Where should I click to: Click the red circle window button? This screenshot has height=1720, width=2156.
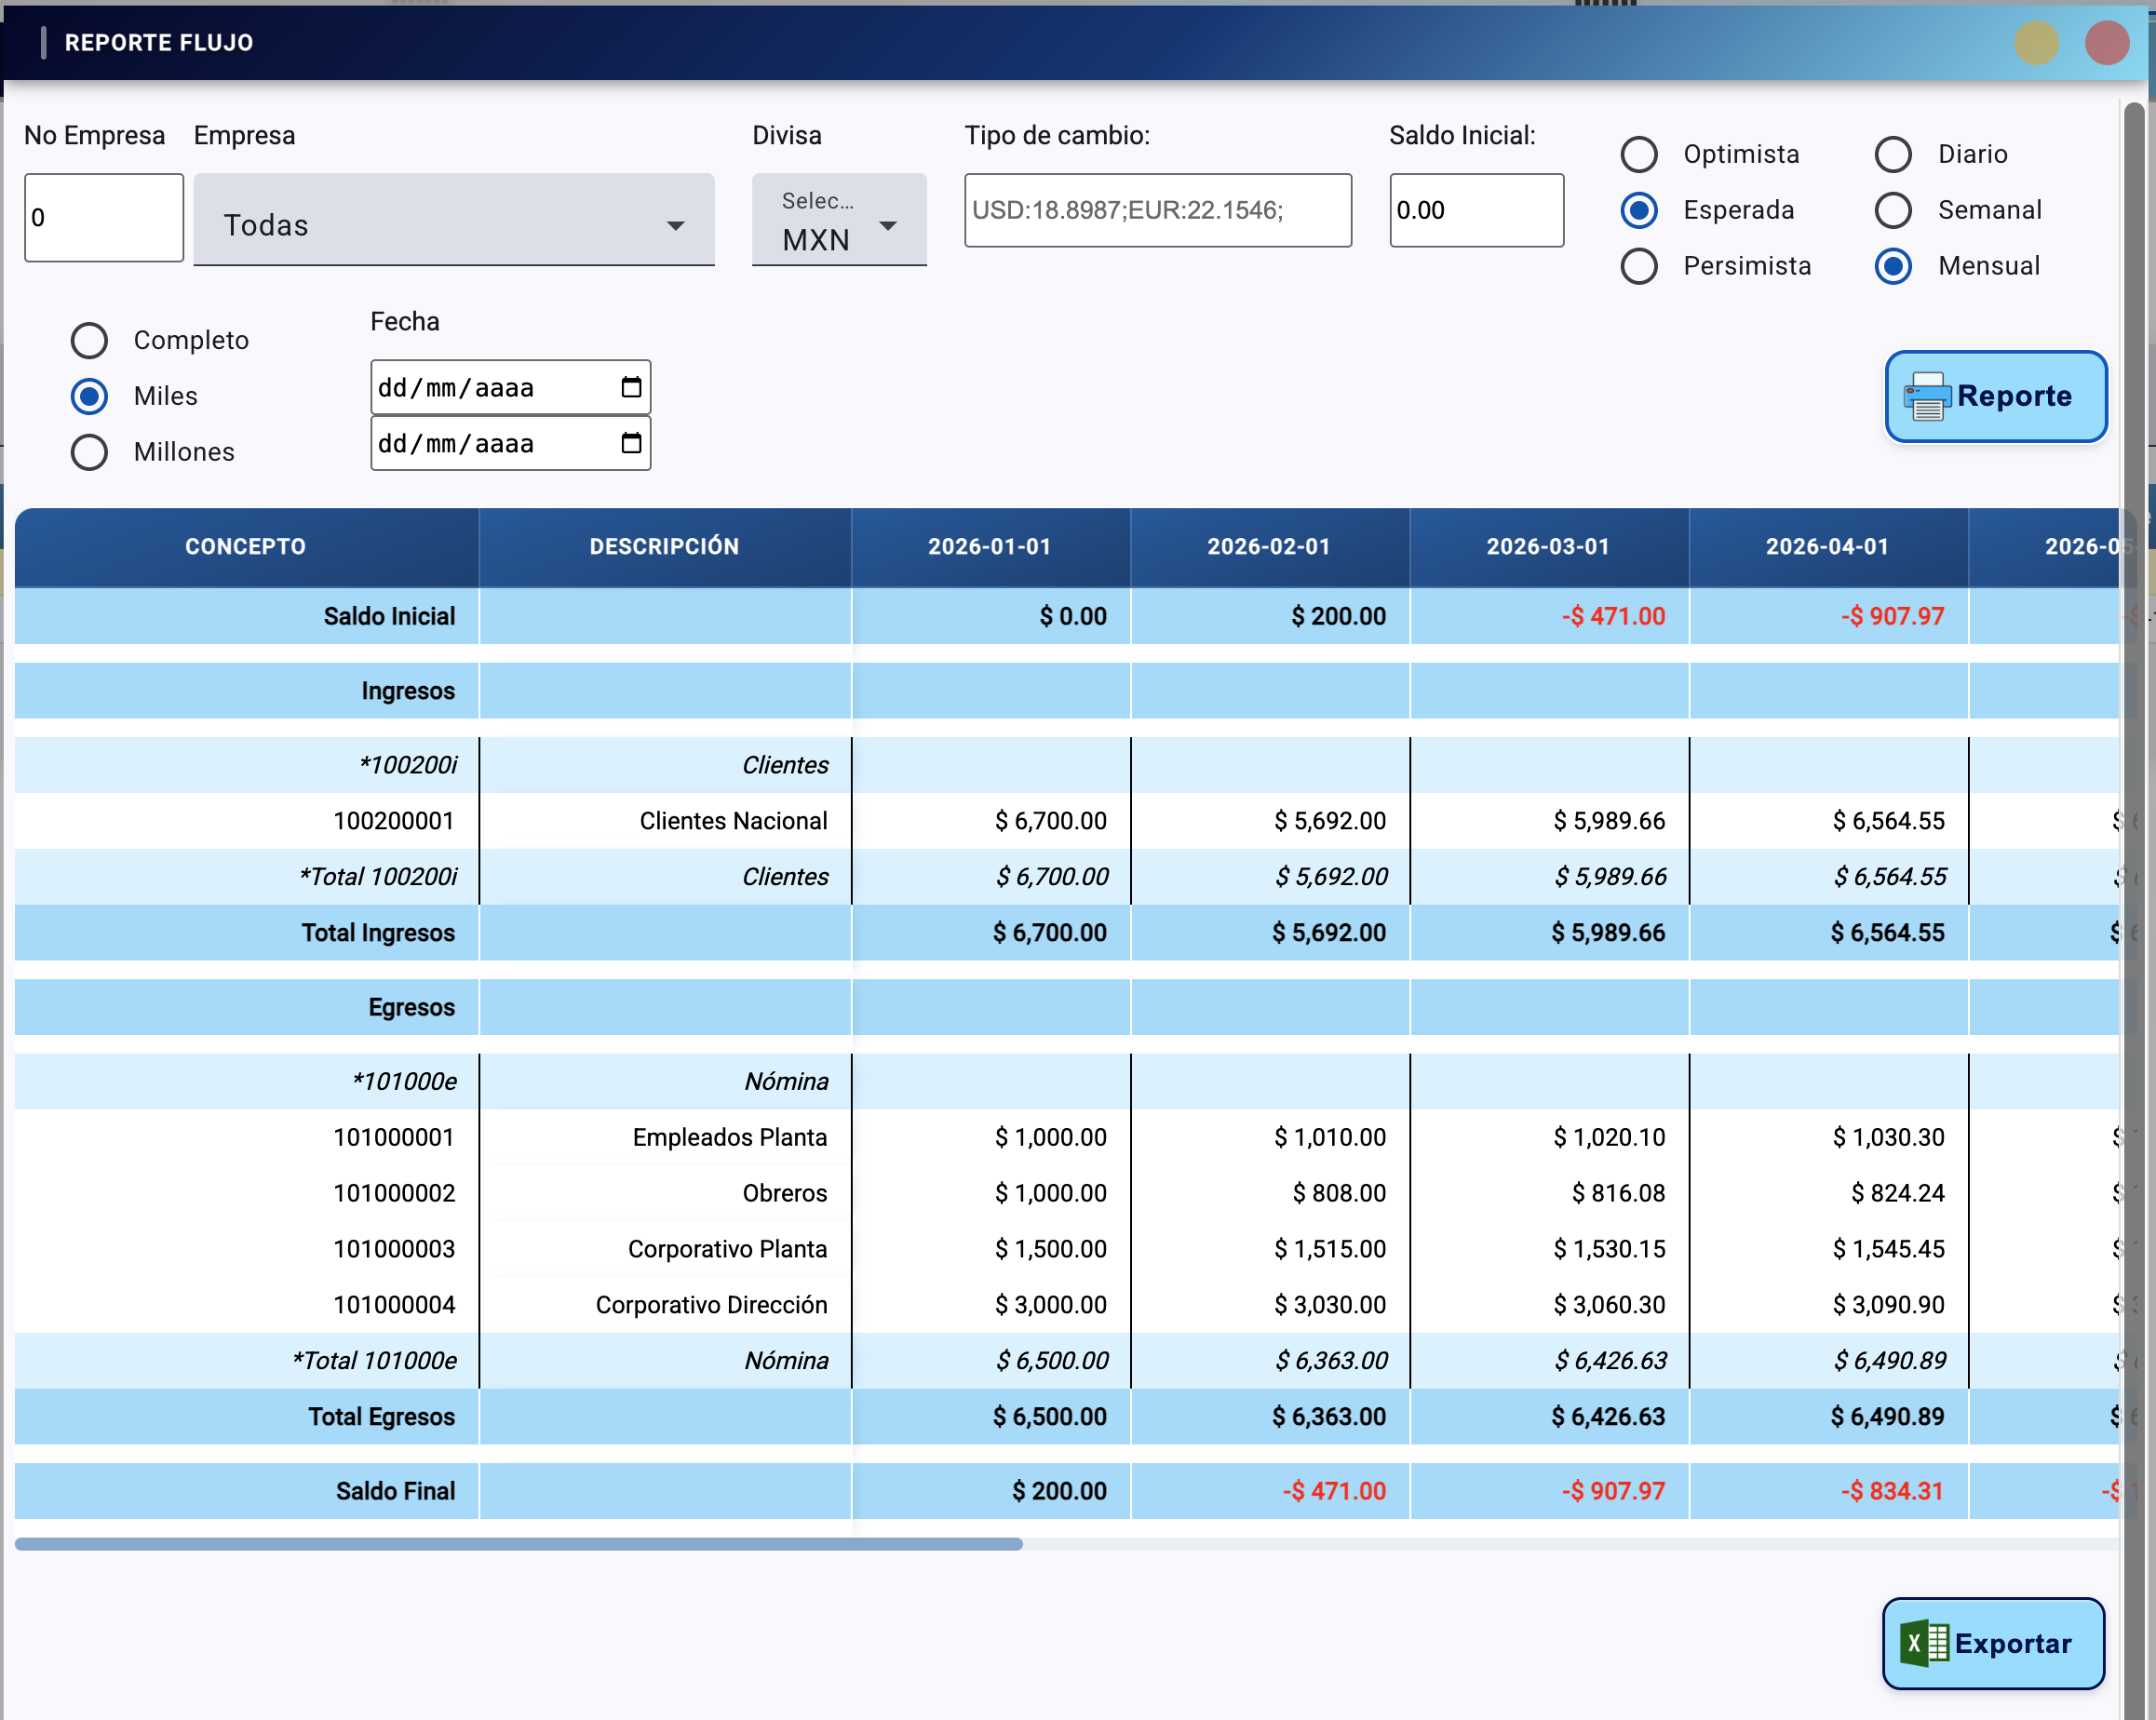[2106, 43]
